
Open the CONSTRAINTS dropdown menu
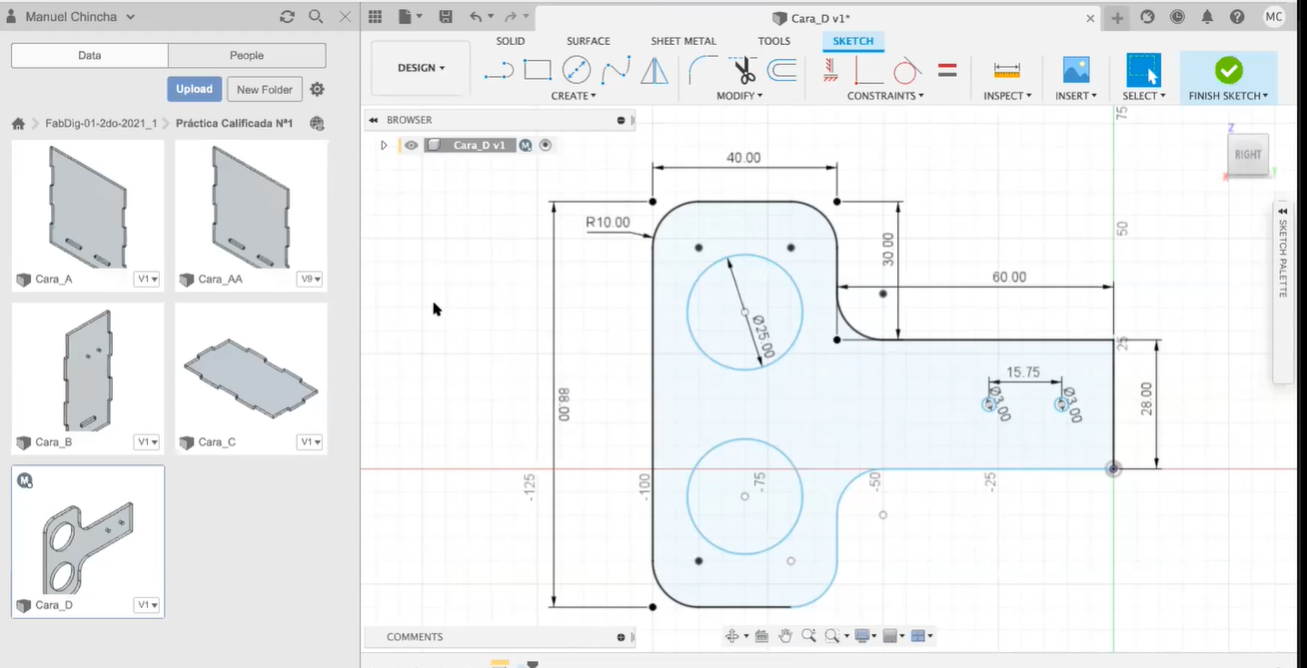click(885, 96)
